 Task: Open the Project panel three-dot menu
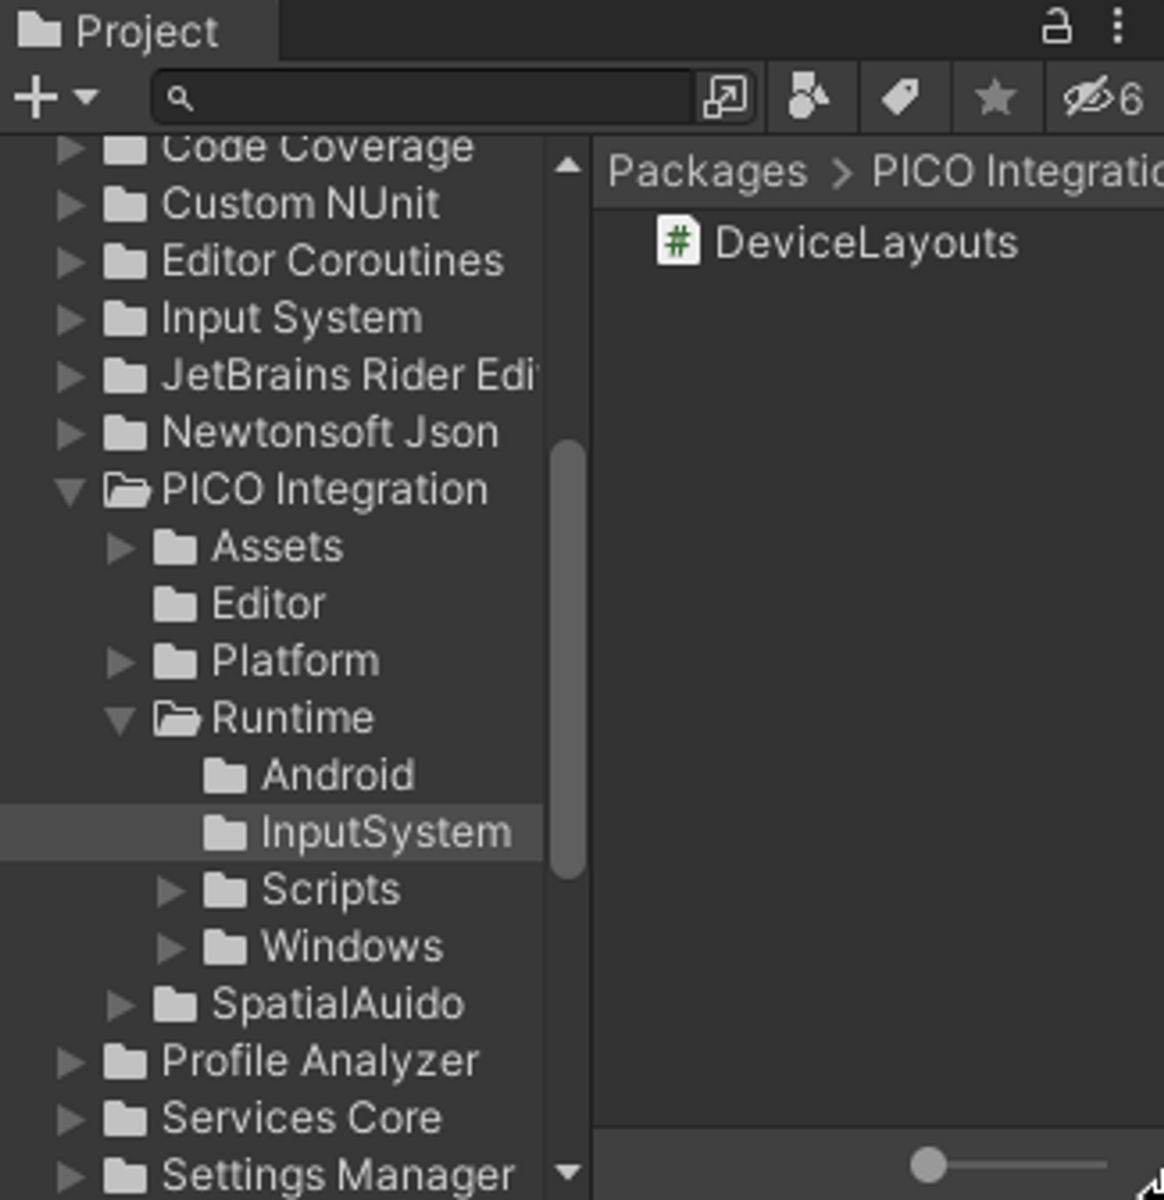[x=1118, y=27]
